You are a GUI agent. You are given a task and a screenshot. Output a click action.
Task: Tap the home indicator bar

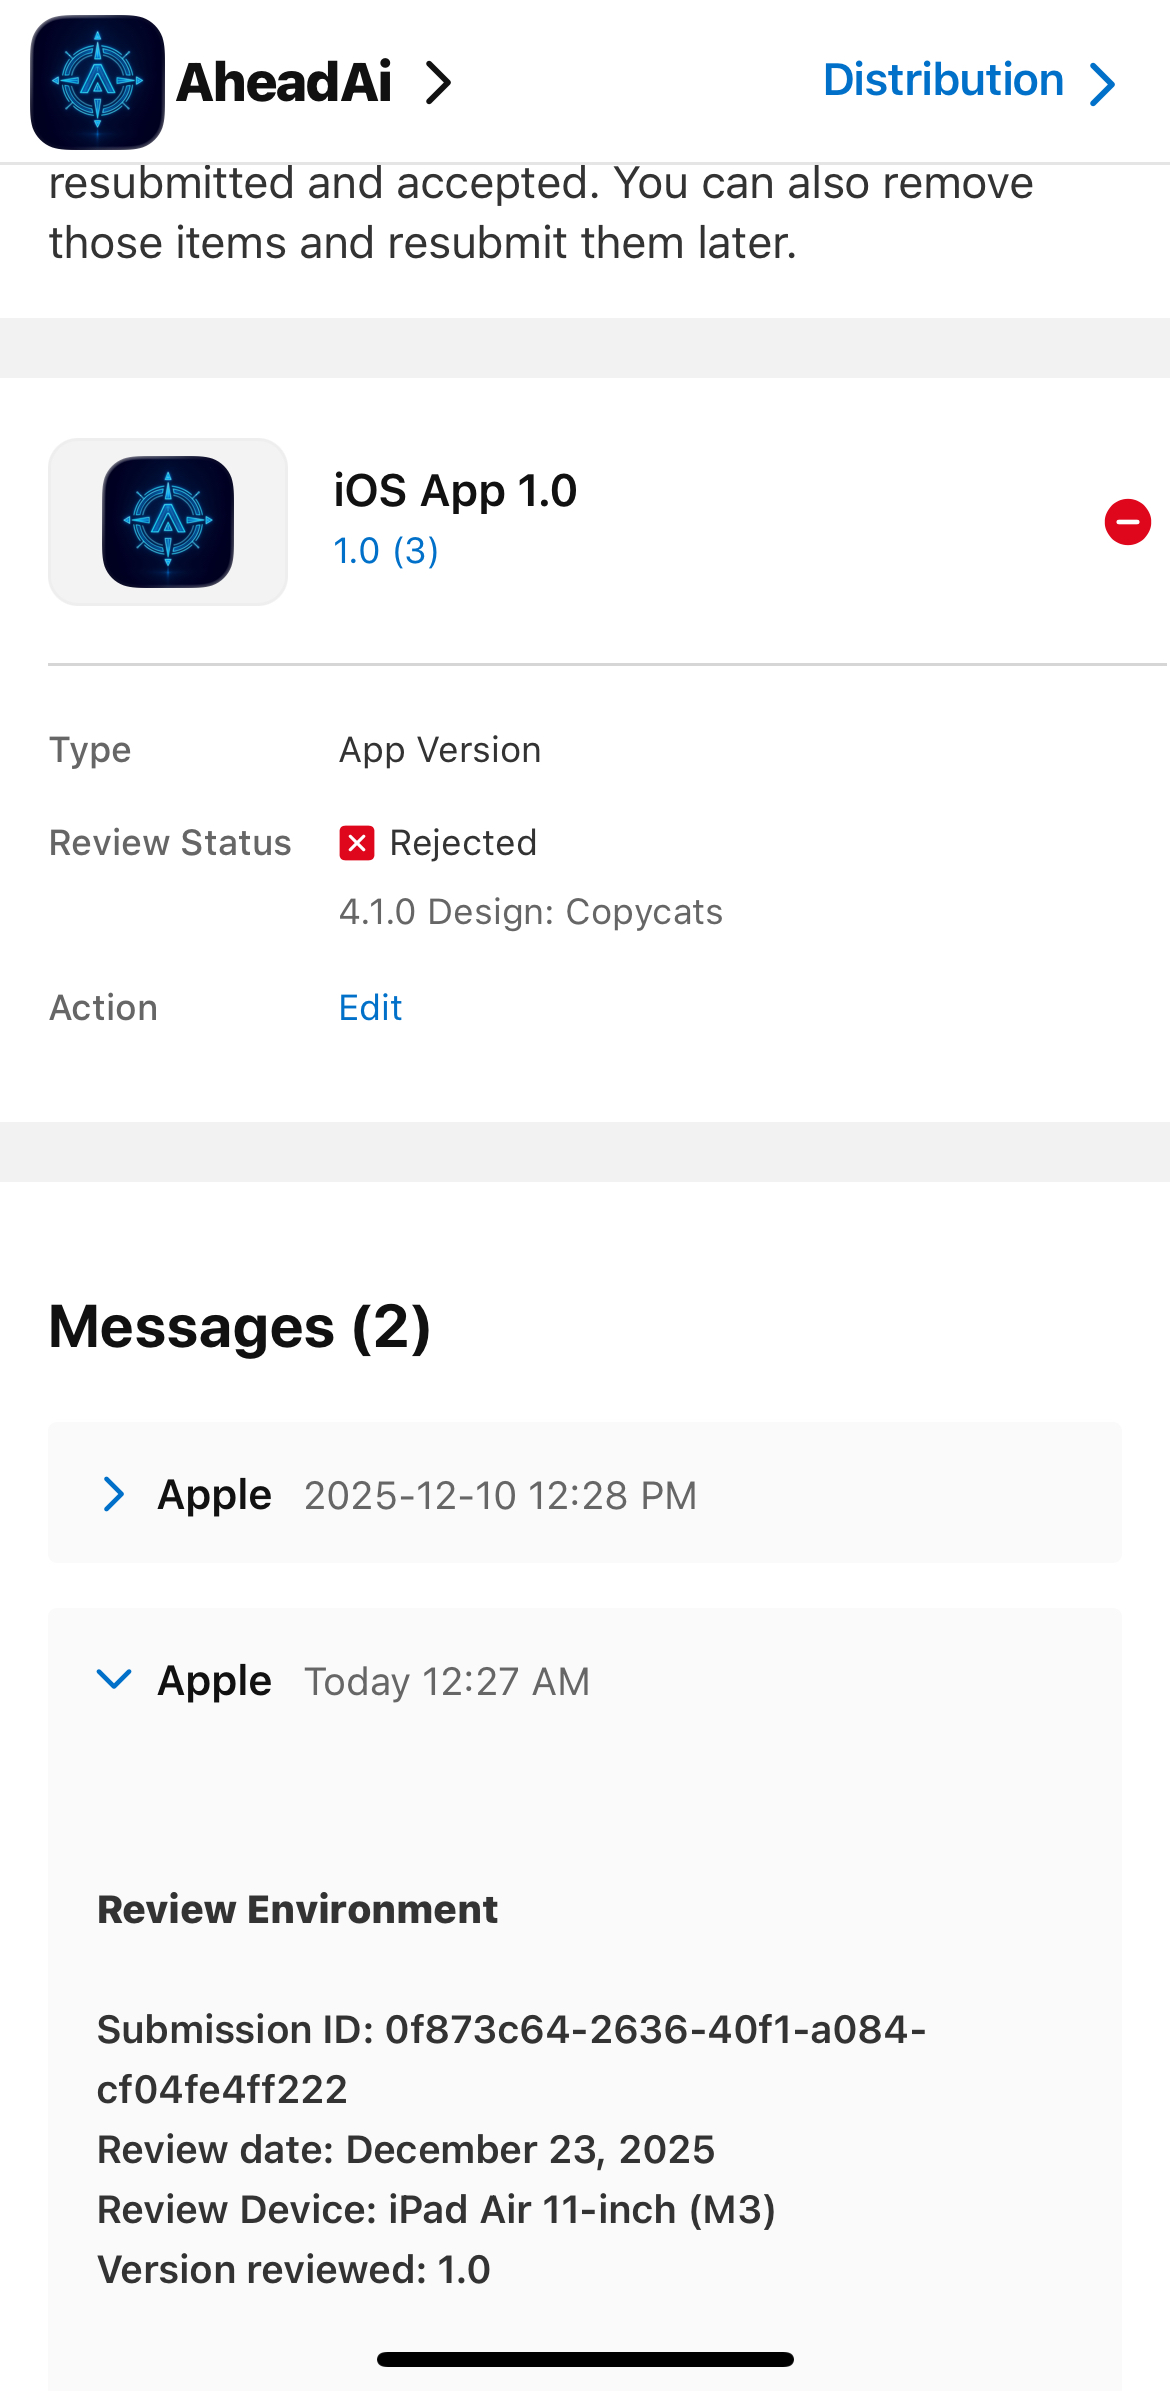(585, 2359)
